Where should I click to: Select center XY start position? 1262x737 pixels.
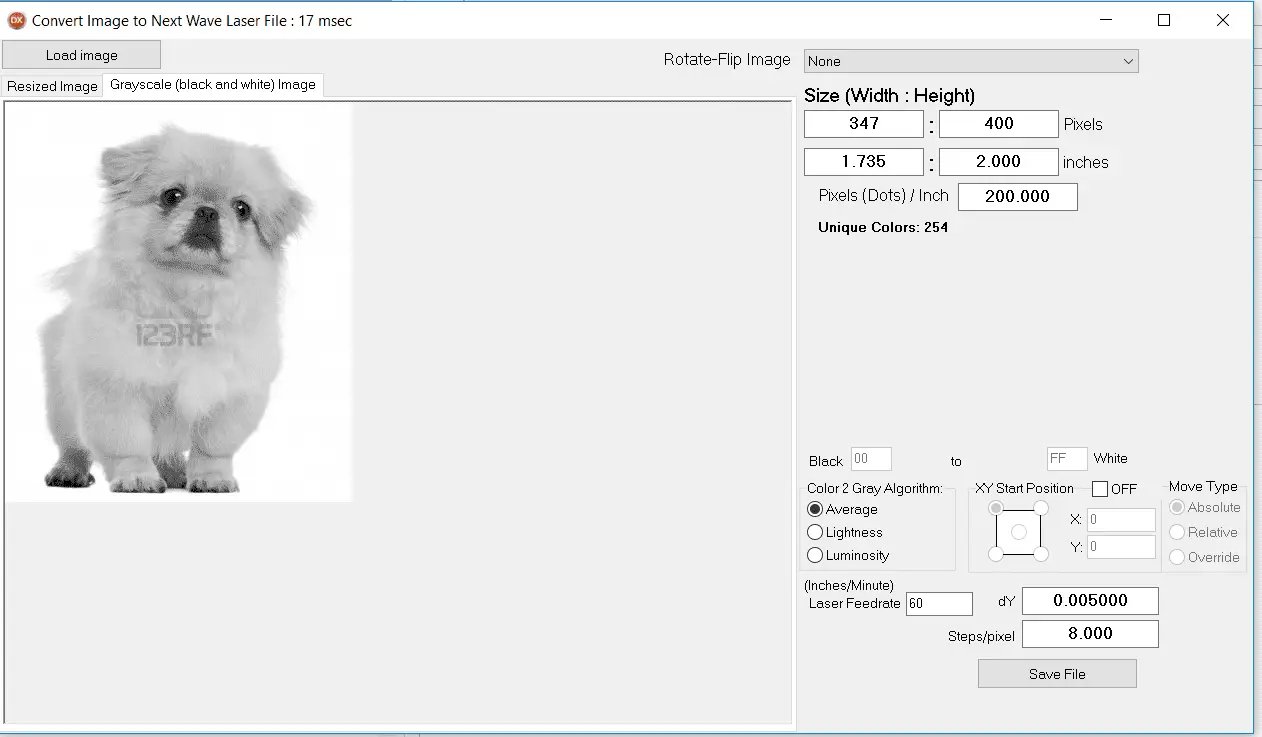[1019, 532]
